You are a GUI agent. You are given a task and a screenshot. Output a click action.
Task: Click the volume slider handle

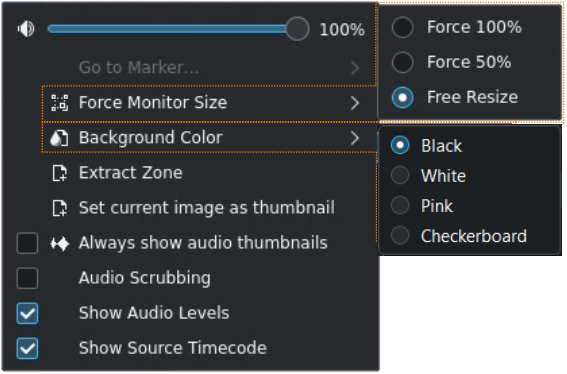click(x=297, y=29)
